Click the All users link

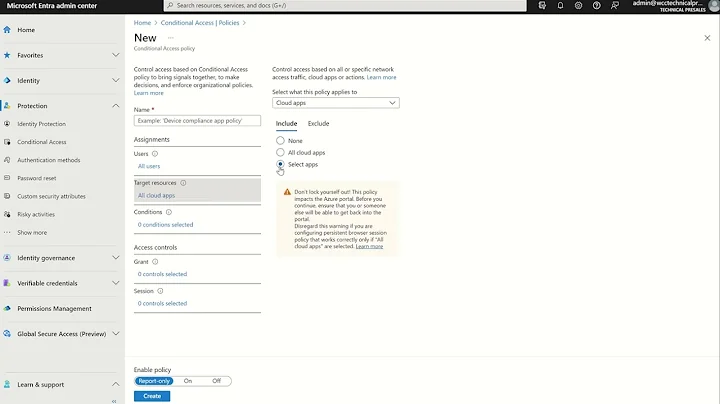tap(149, 166)
